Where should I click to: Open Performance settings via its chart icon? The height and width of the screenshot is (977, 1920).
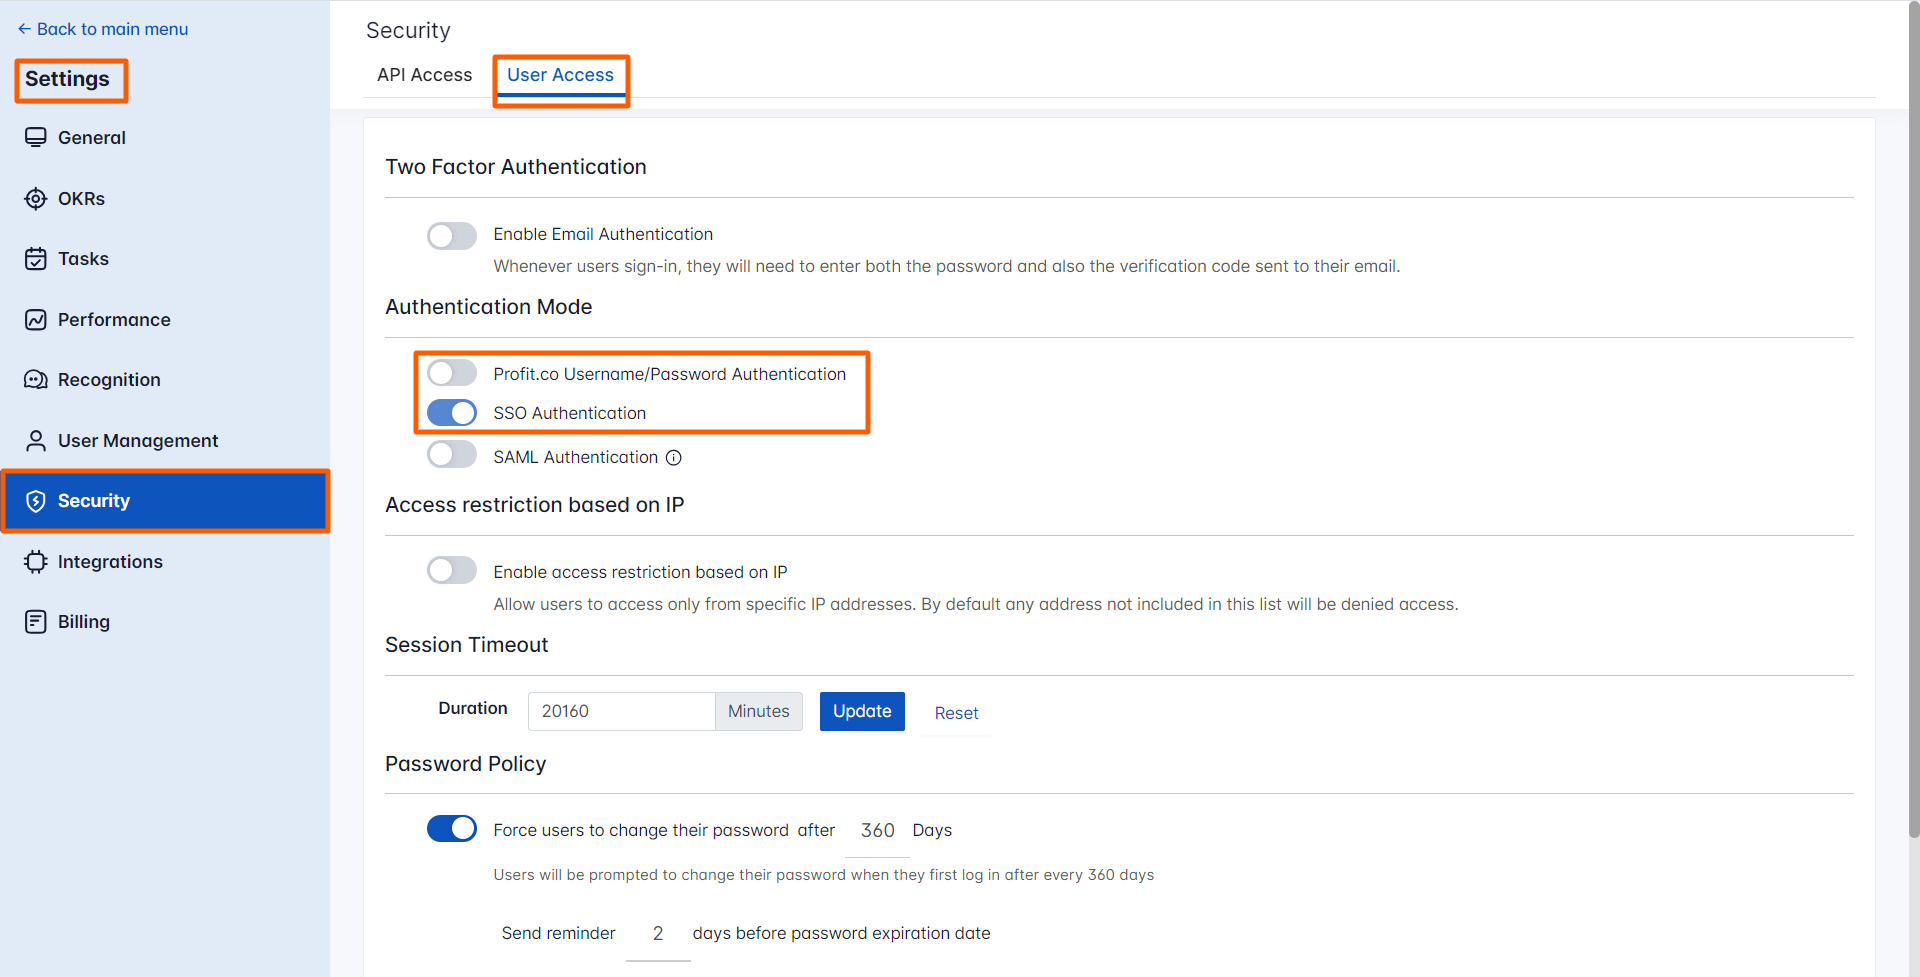pyautogui.click(x=36, y=319)
